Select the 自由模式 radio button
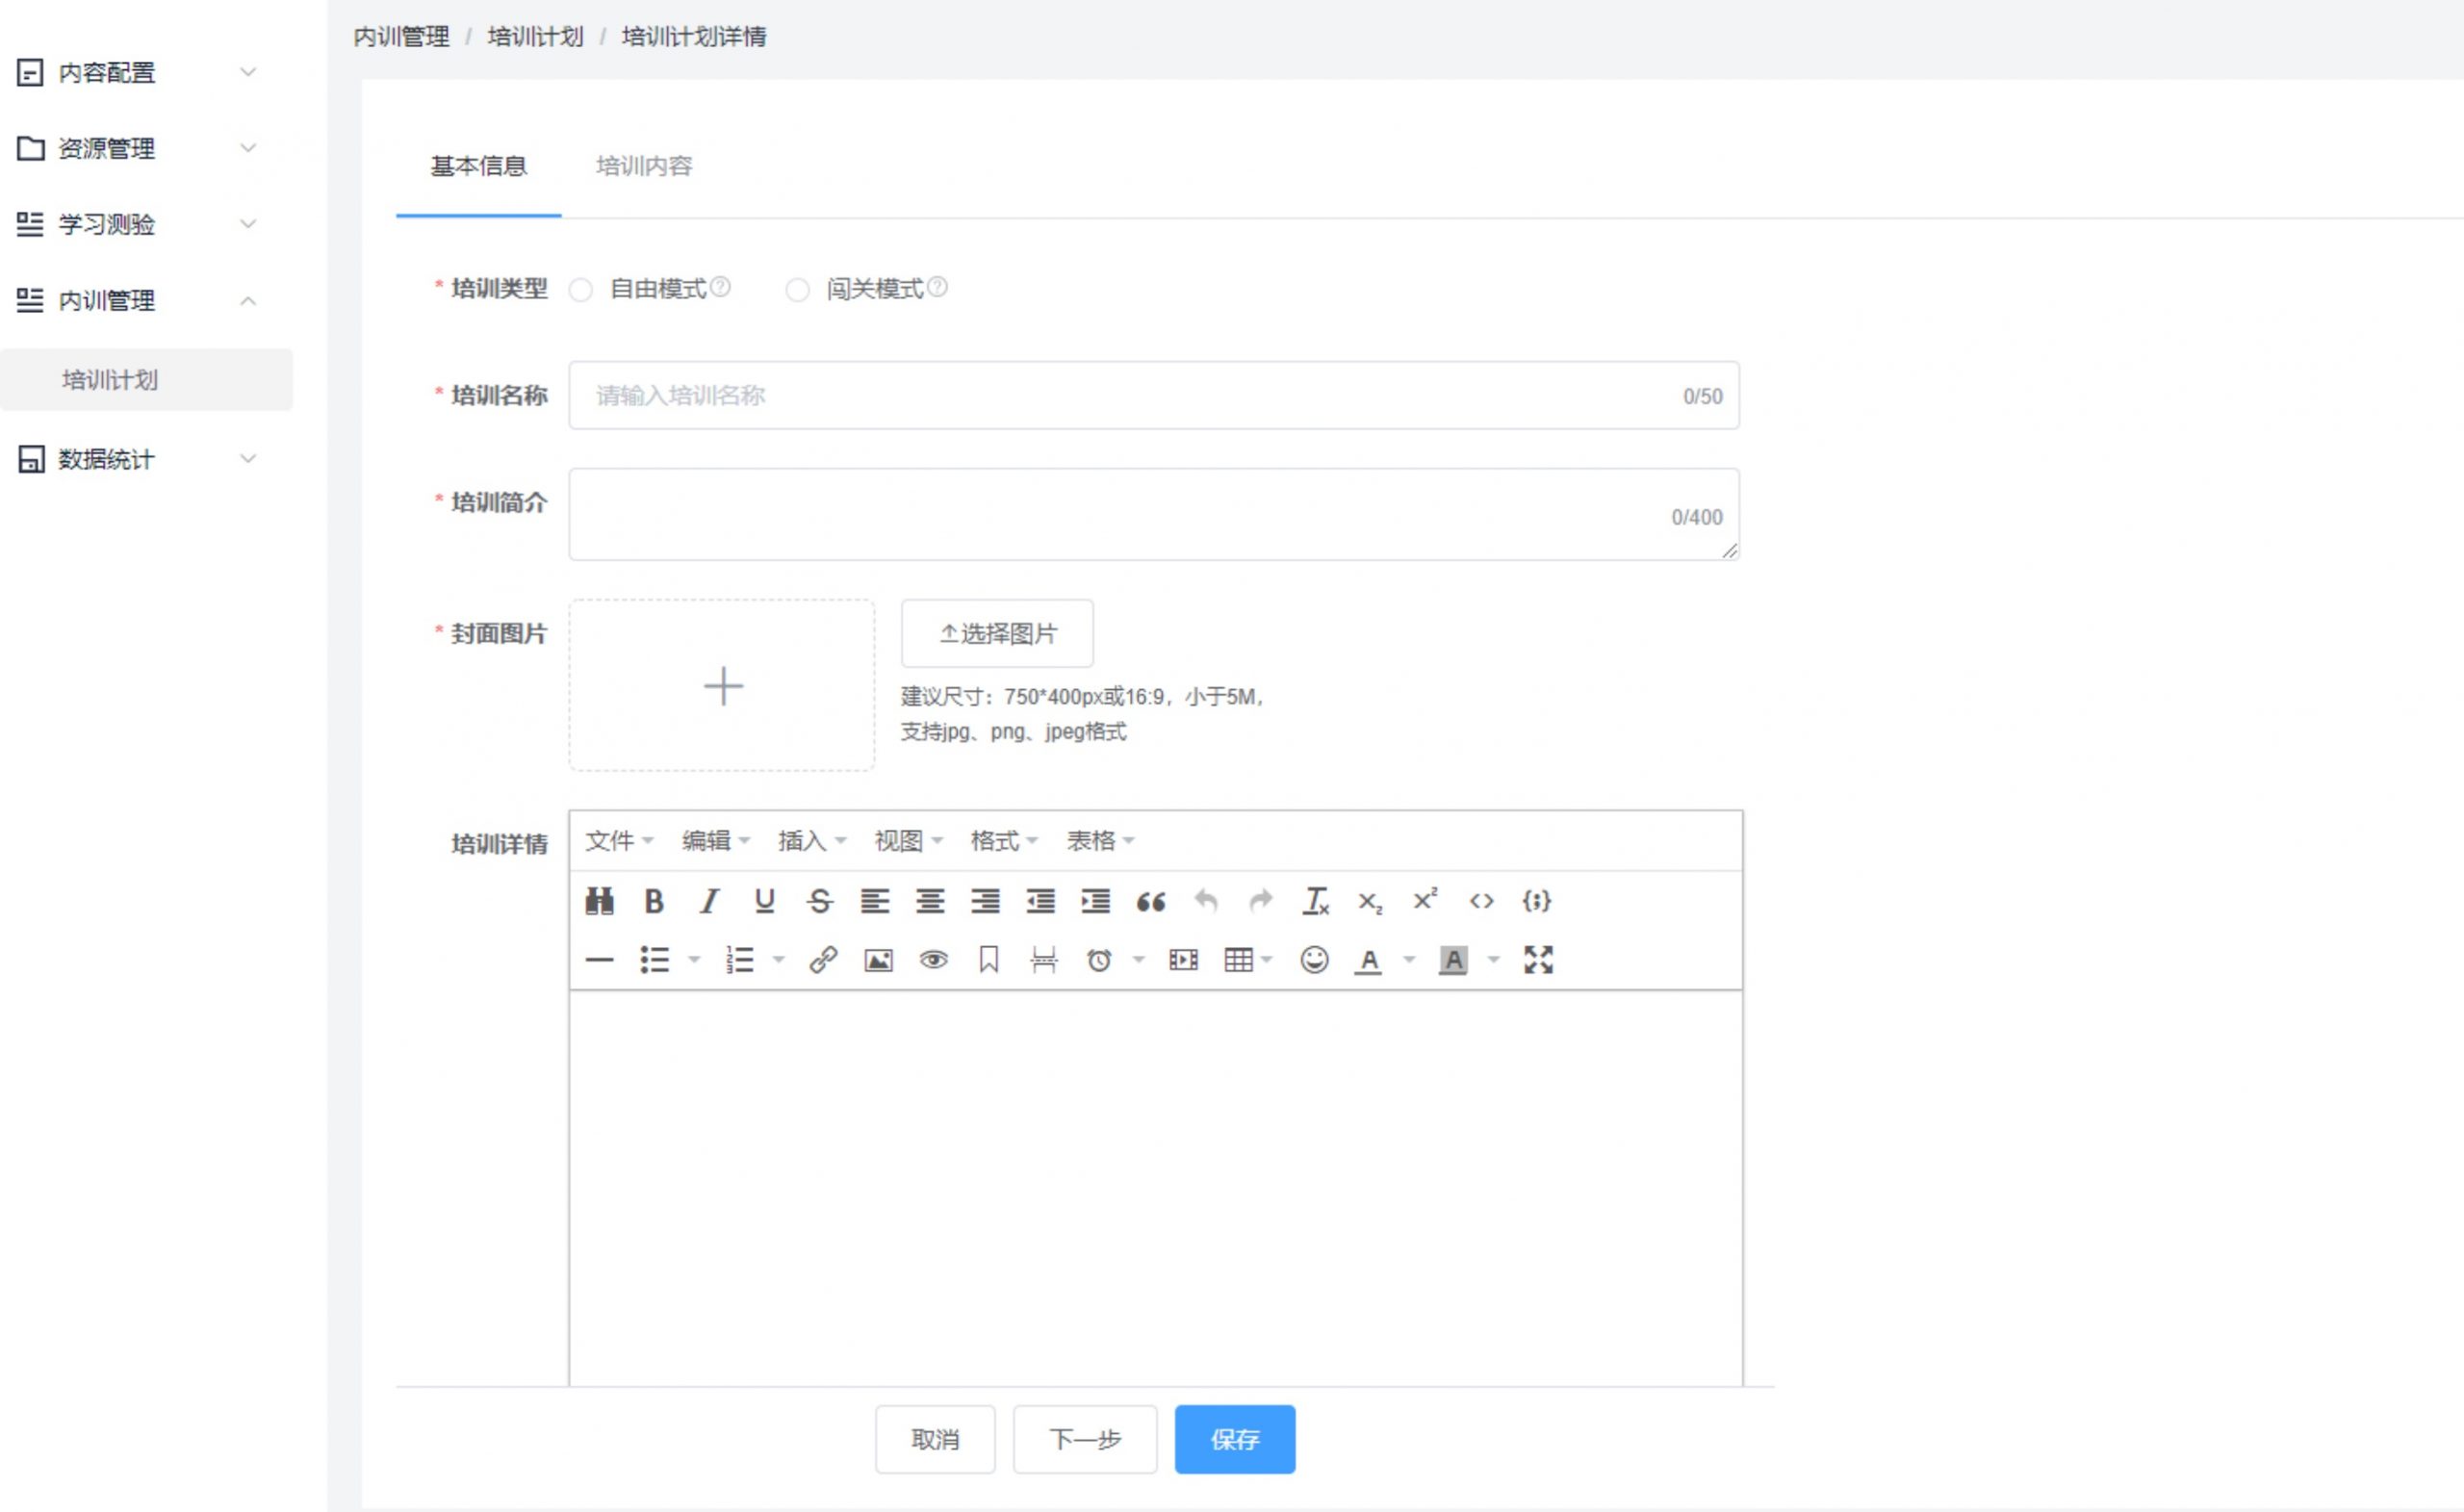 [581, 290]
